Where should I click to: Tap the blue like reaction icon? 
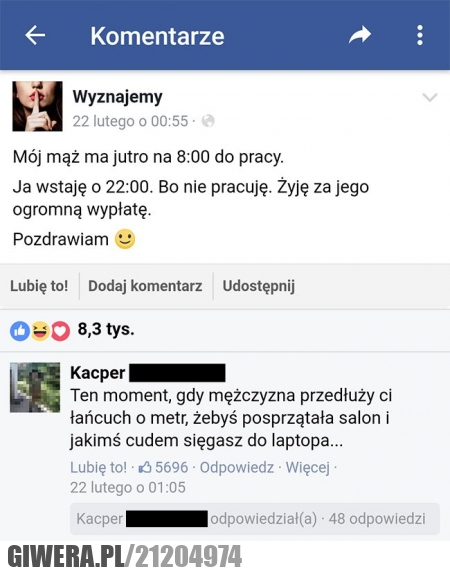pos(20,331)
